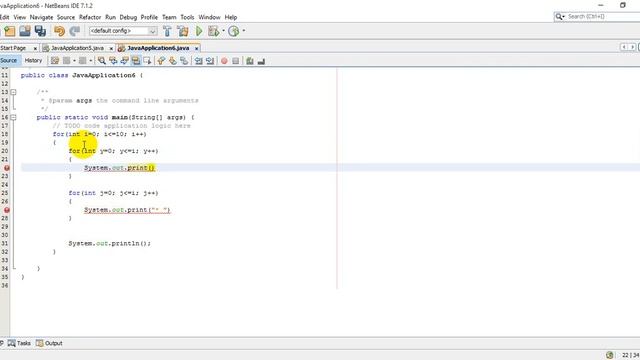Click Find Next Occurrence icon
The width and height of the screenshot is (640, 360).
click(x=124, y=61)
